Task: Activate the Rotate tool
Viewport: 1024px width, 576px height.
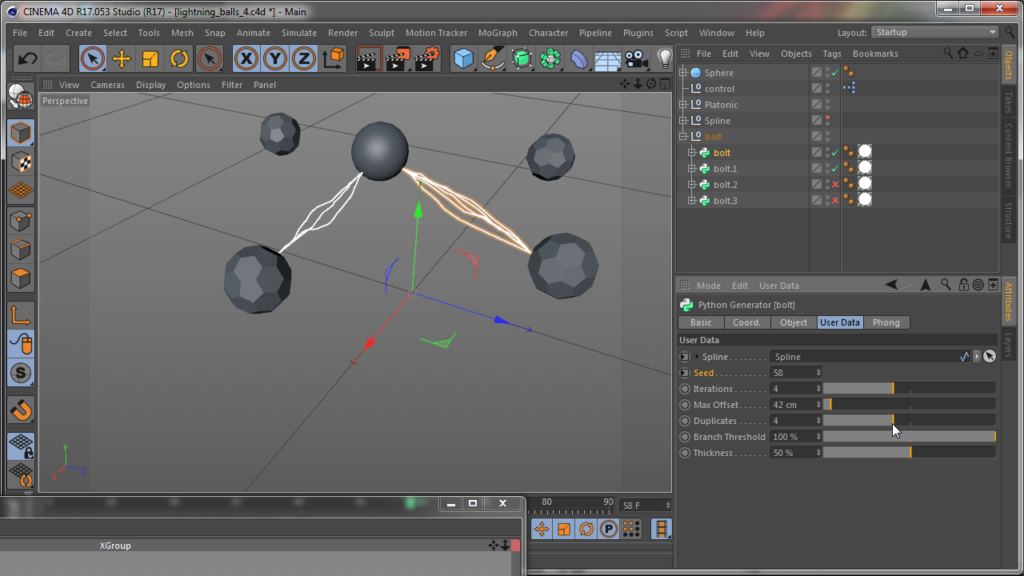Action: [179, 59]
